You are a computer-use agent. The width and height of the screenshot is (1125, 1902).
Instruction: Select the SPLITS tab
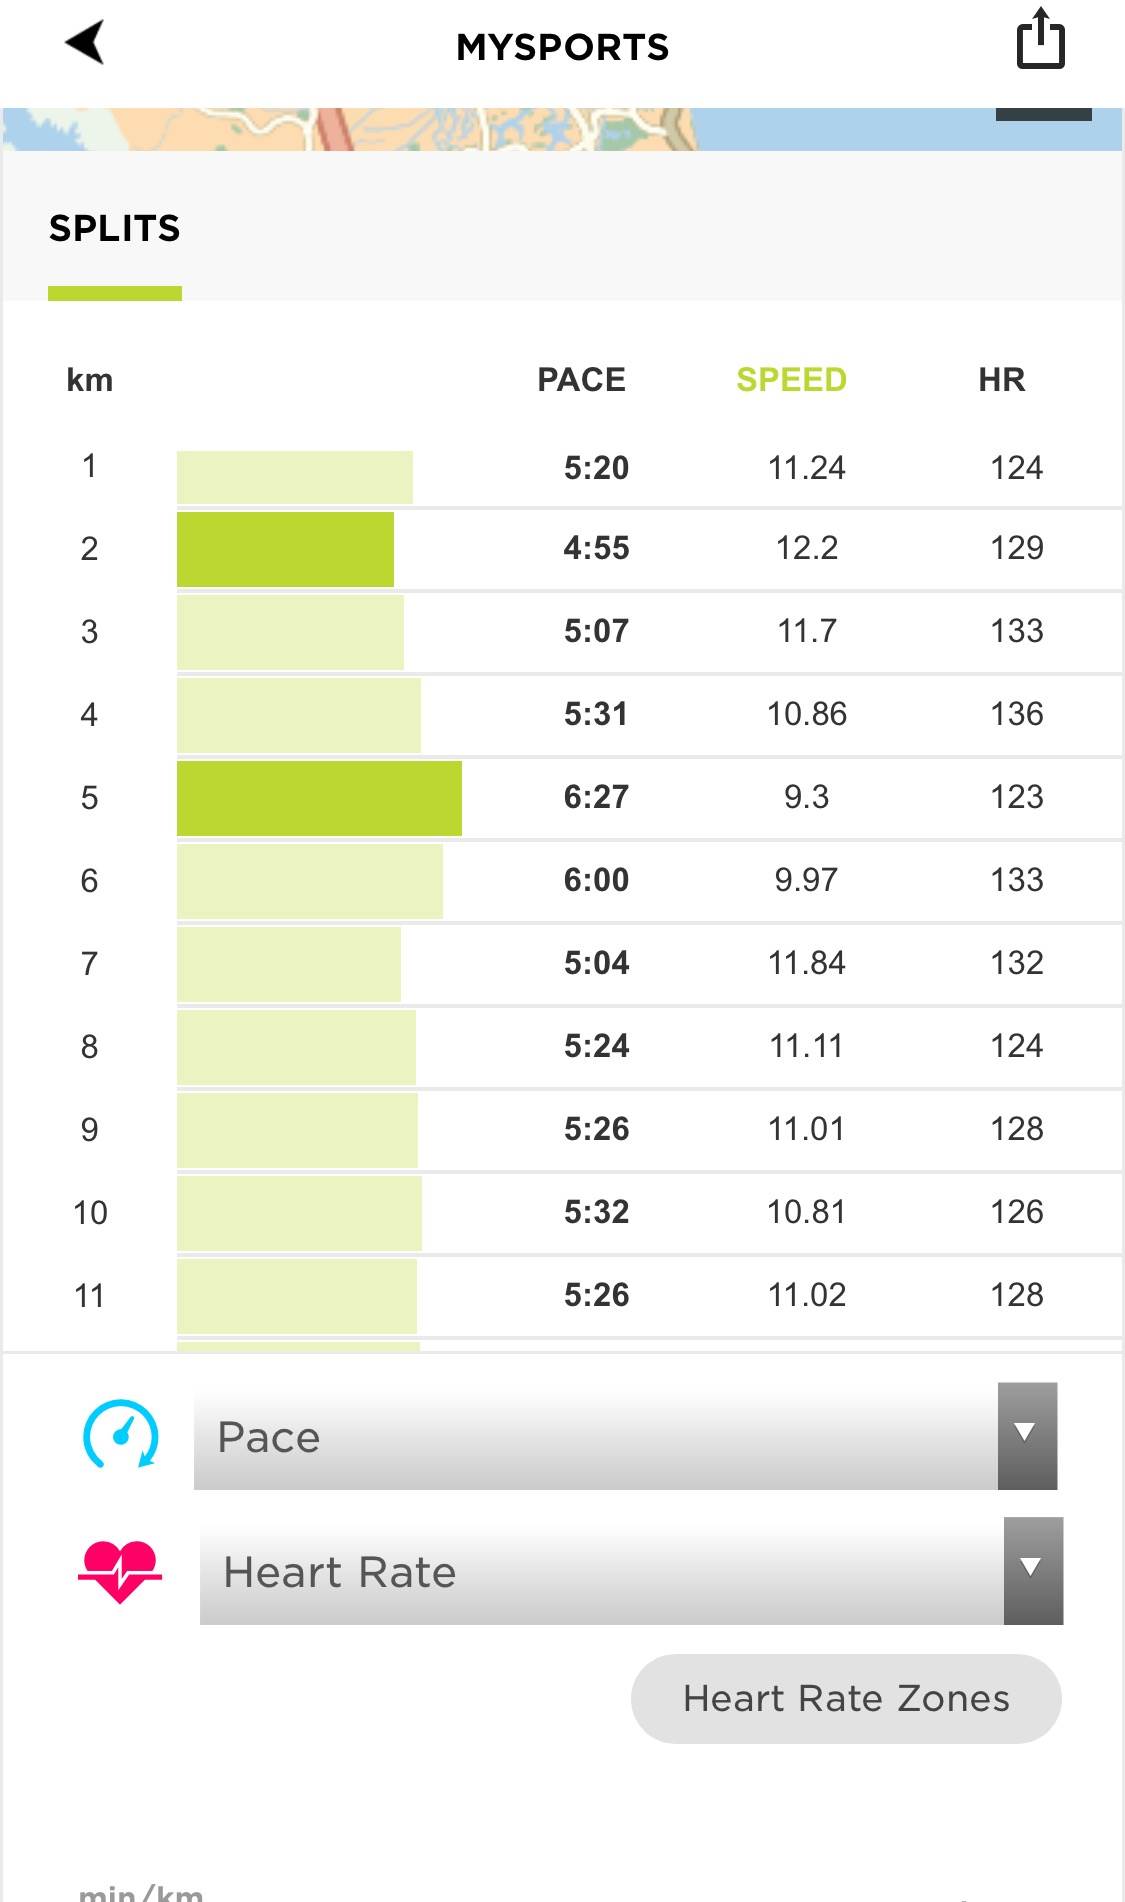[115, 229]
